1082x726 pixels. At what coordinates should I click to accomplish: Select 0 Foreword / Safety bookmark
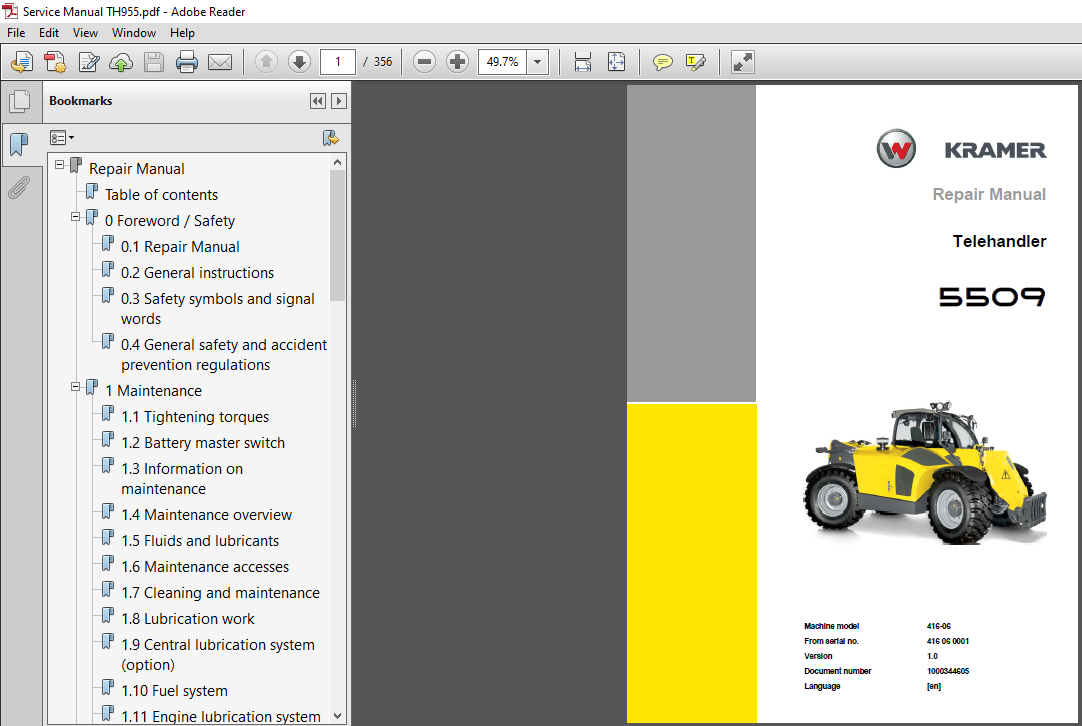(170, 221)
